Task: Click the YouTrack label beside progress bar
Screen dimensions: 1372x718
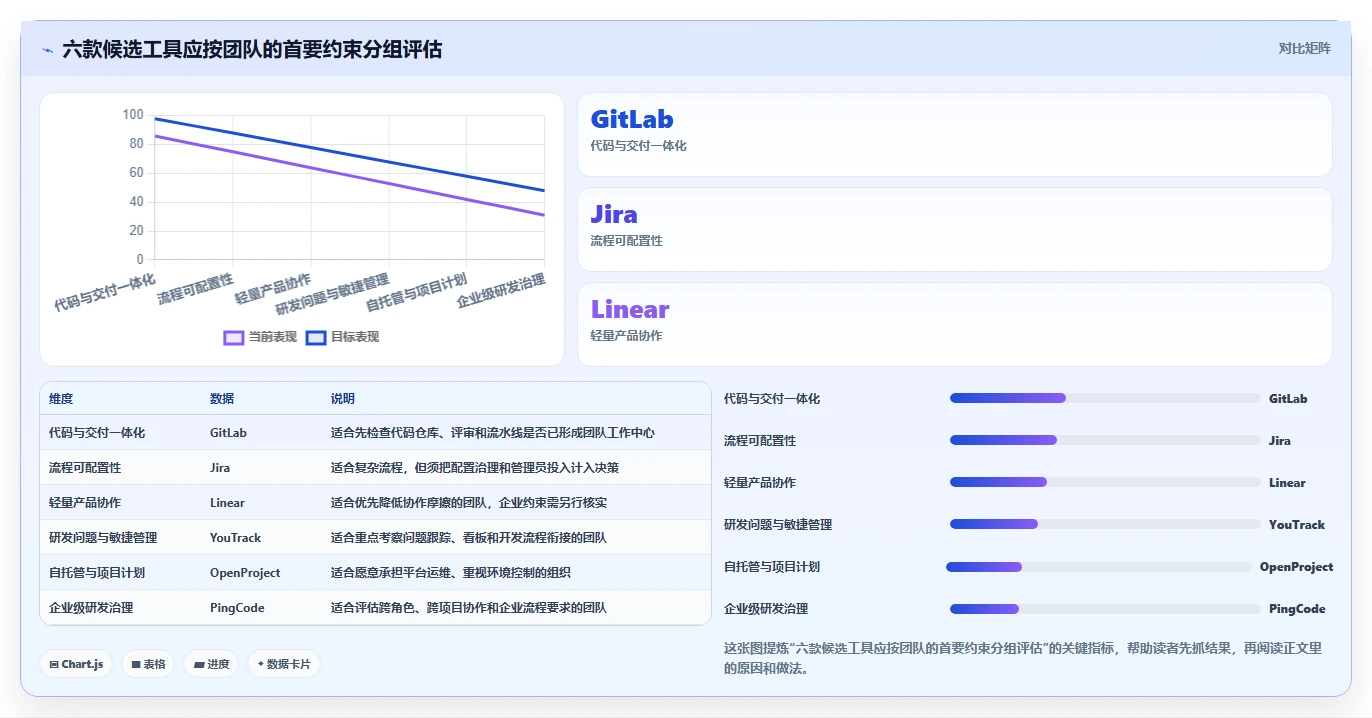Action: pos(1297,524)
